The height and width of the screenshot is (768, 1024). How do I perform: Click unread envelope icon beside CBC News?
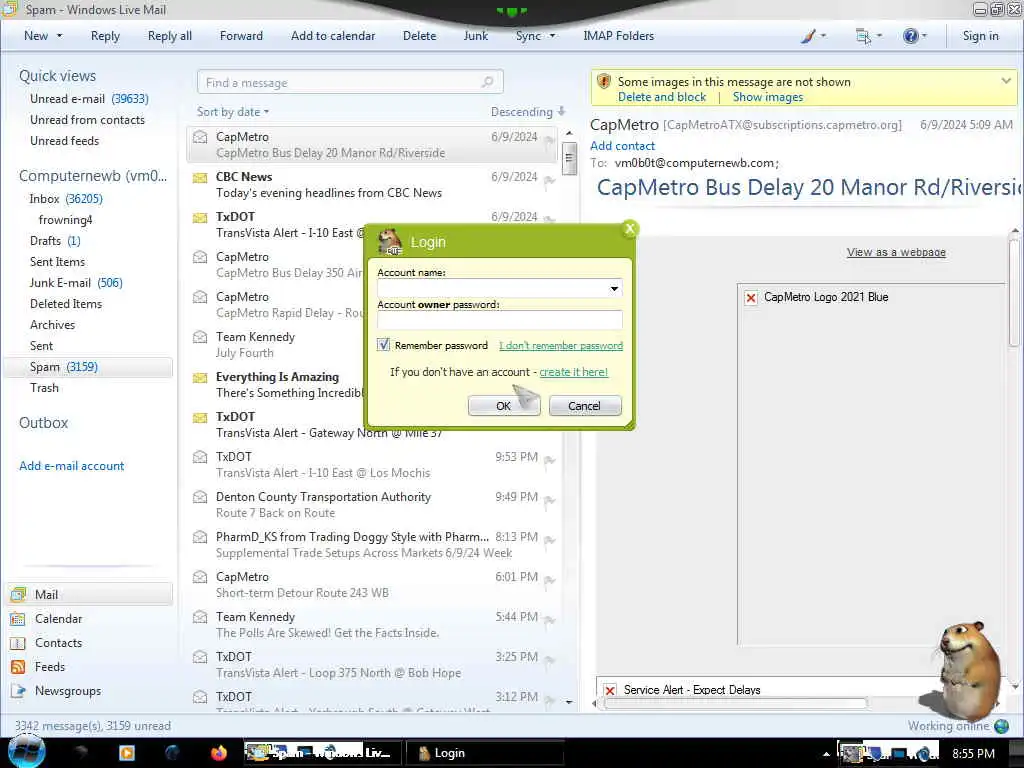[200, 177]
